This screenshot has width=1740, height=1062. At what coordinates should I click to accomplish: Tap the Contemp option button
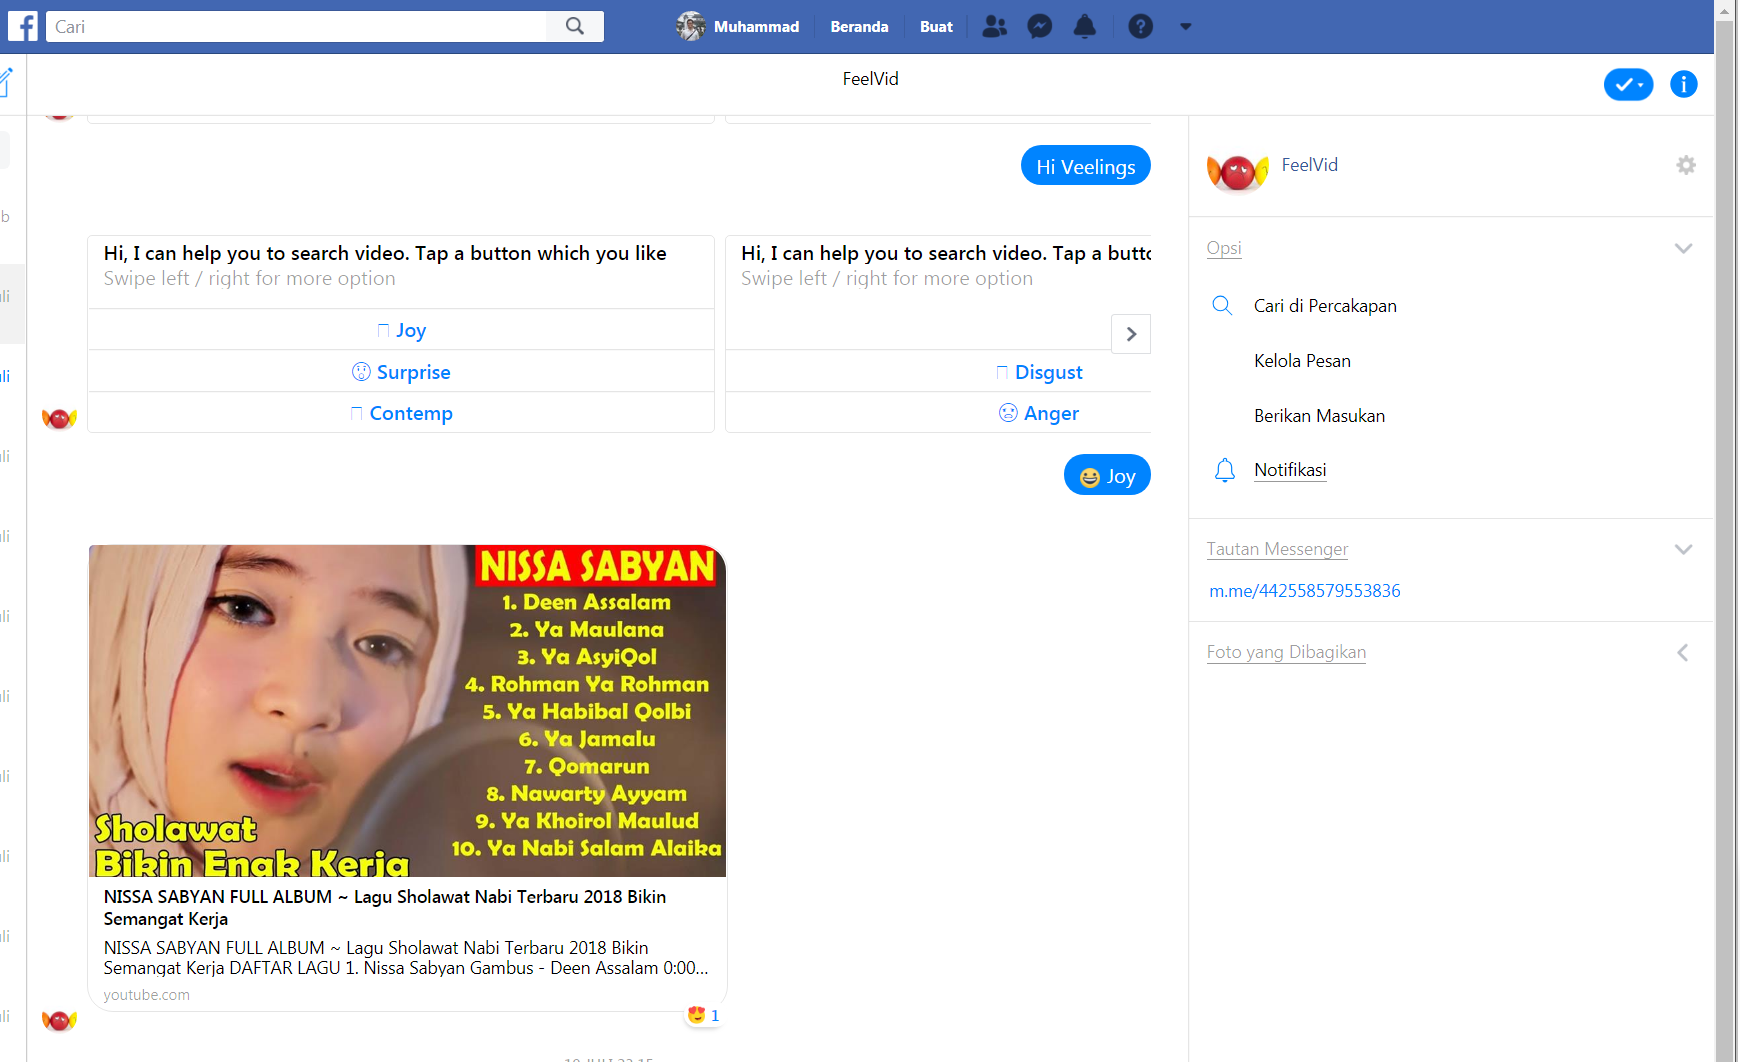(x=401, y=413)
